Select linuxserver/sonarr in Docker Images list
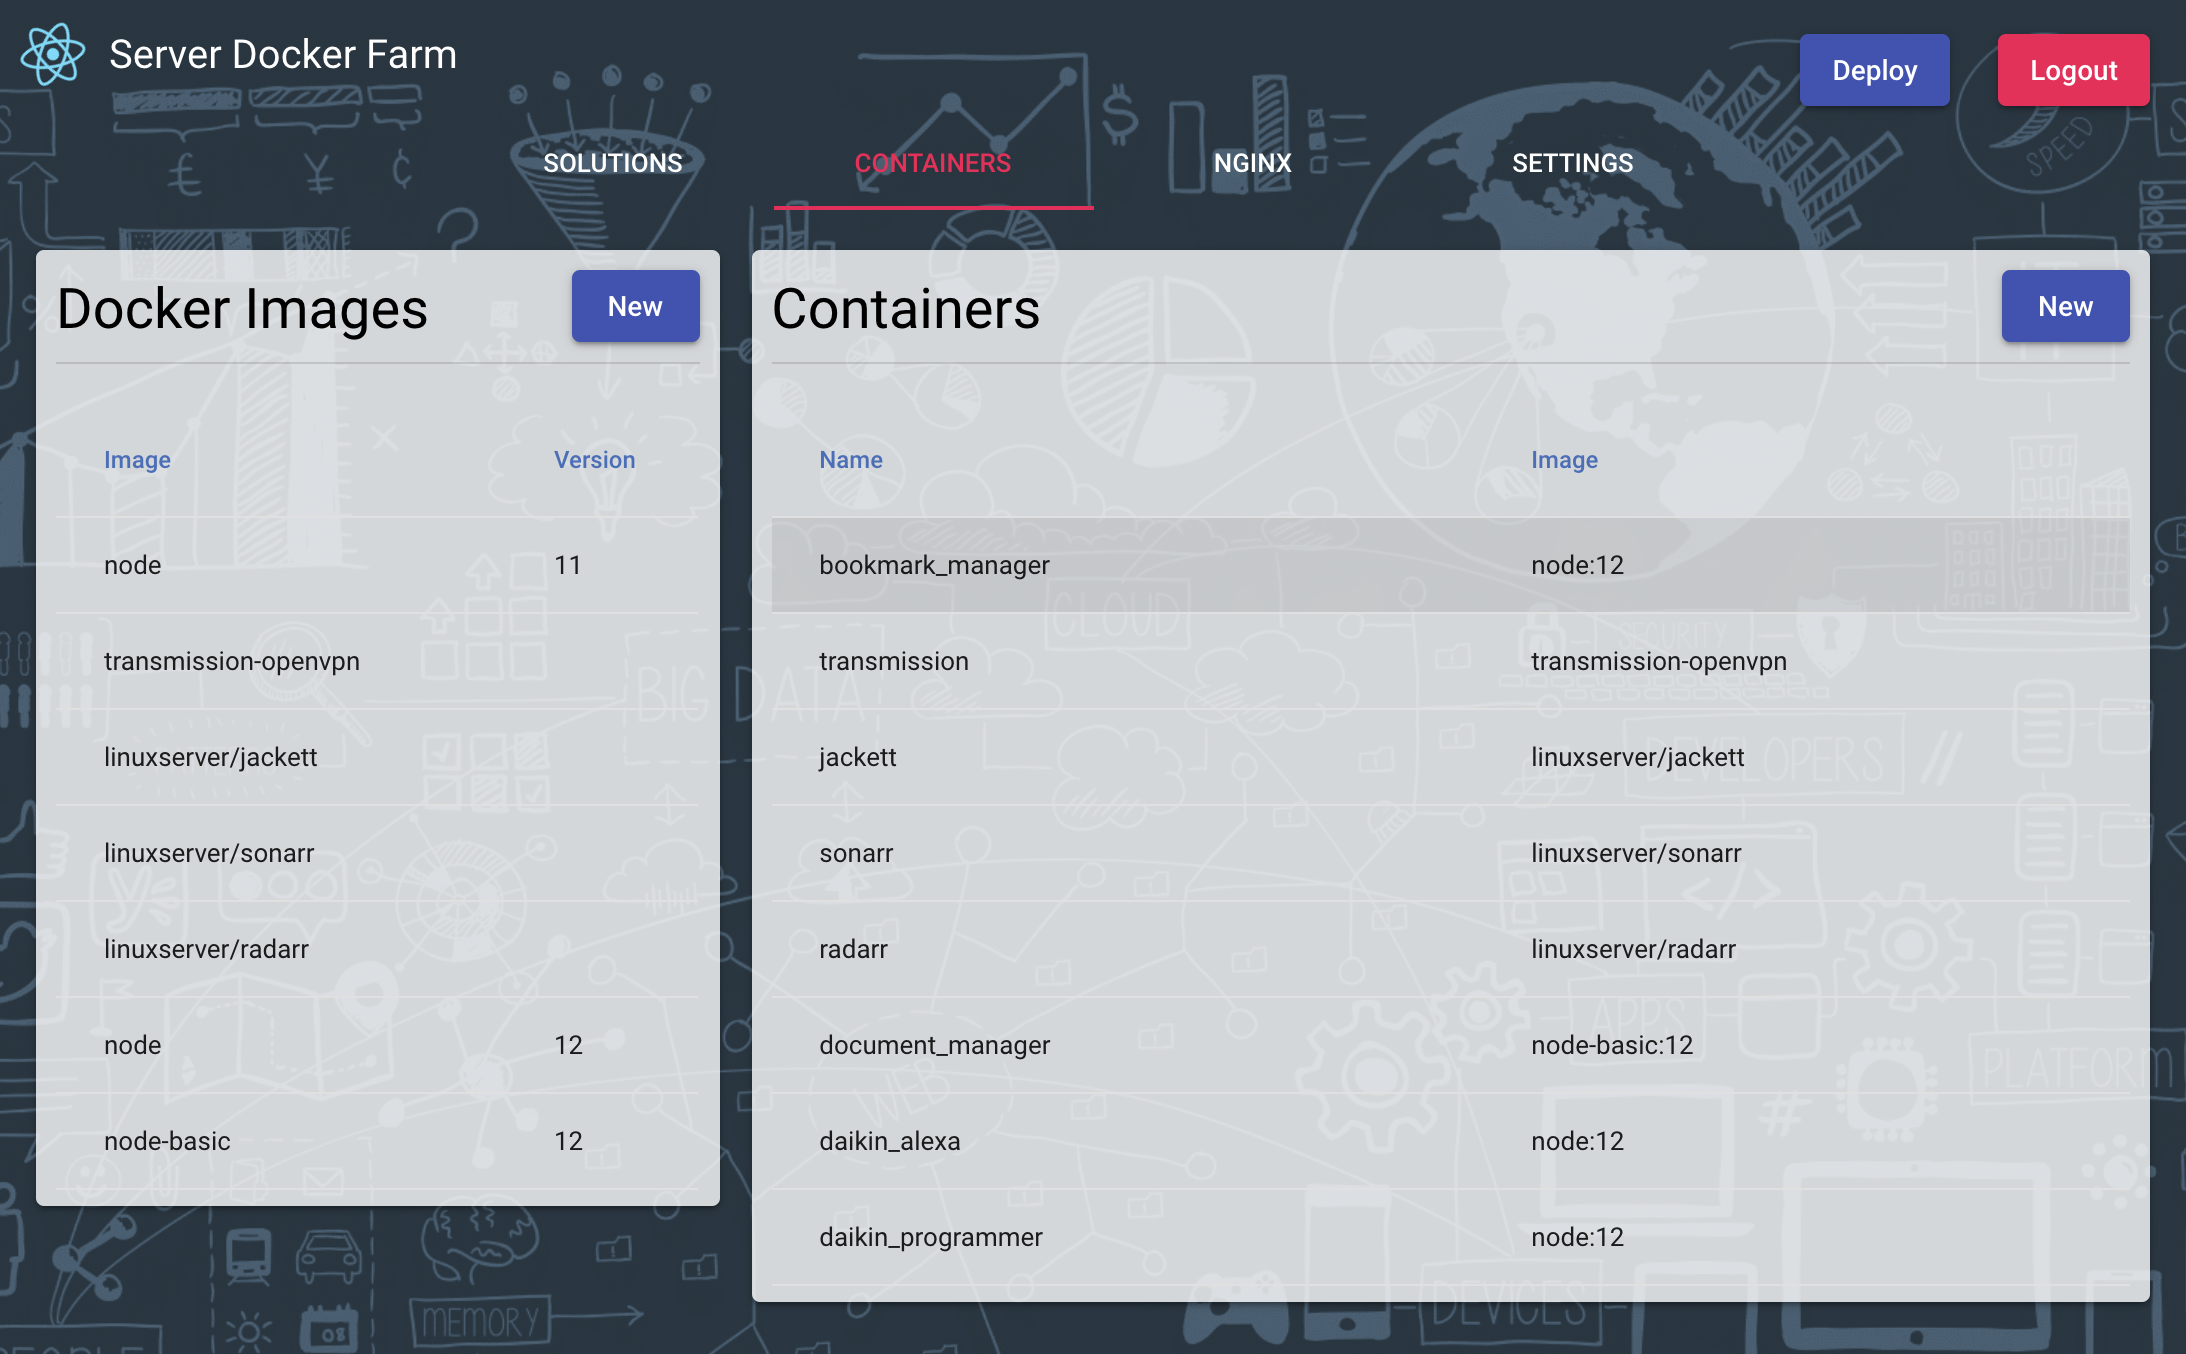Viewport: 2186px width, 1354px height. [x=378, y=853]
